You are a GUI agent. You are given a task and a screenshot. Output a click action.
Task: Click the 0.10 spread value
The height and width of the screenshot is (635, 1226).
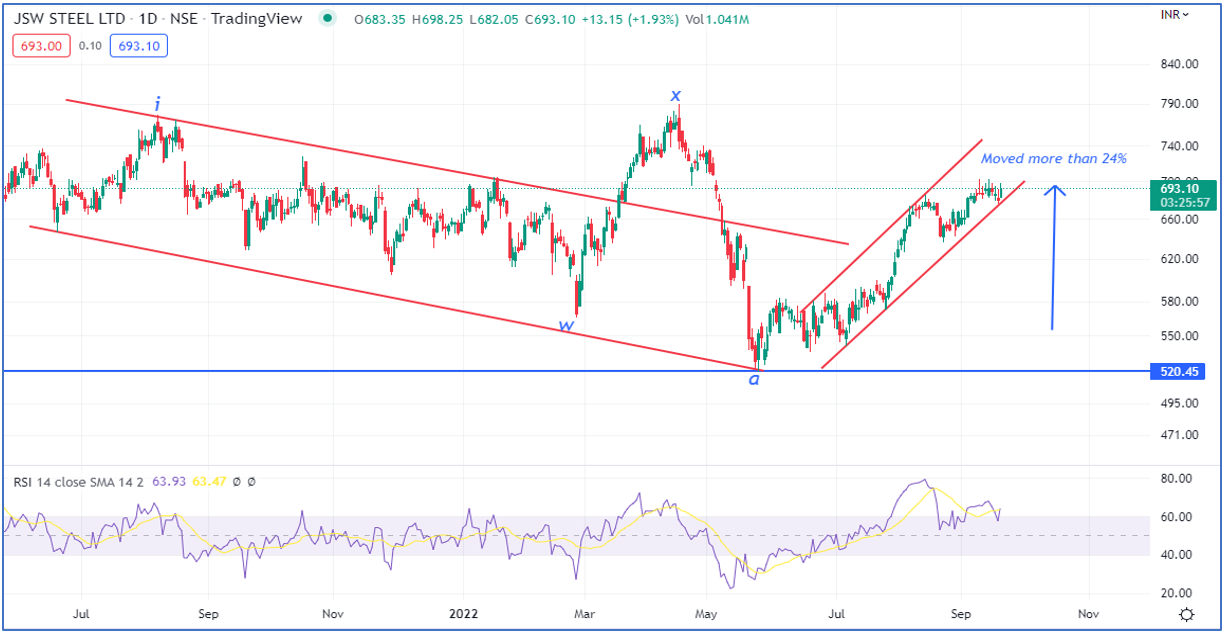91,45
